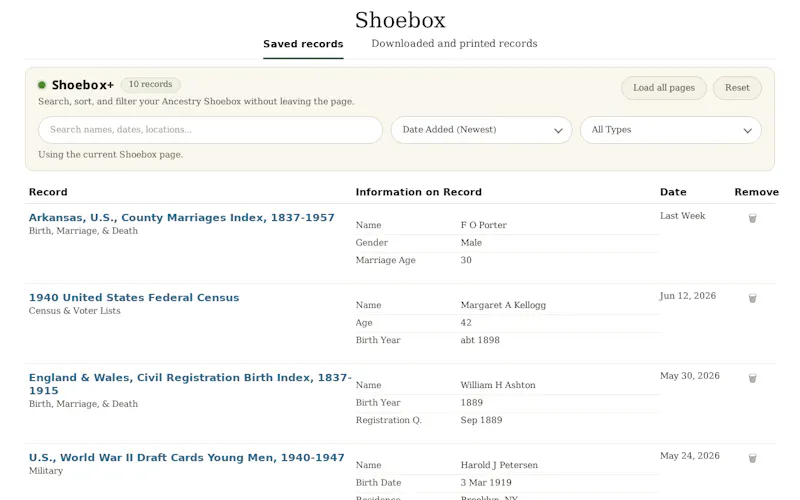The width and height of the screenshot is (800, 500).
Task: Click the May 30, 2026 date
Action: point(690,376)
